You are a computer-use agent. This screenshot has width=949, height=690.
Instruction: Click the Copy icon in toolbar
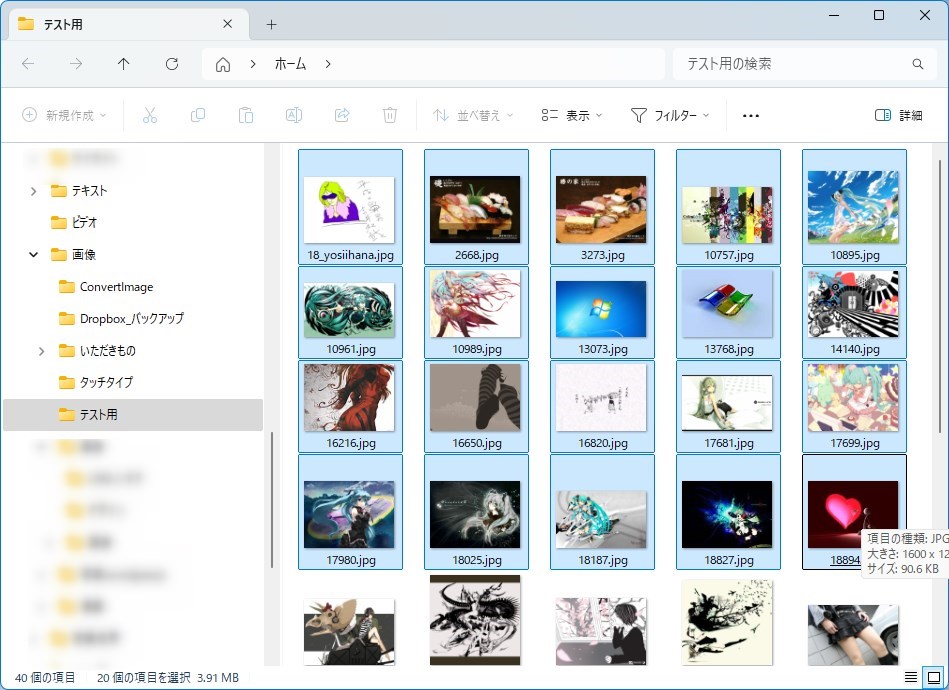(x=198, y=115)
